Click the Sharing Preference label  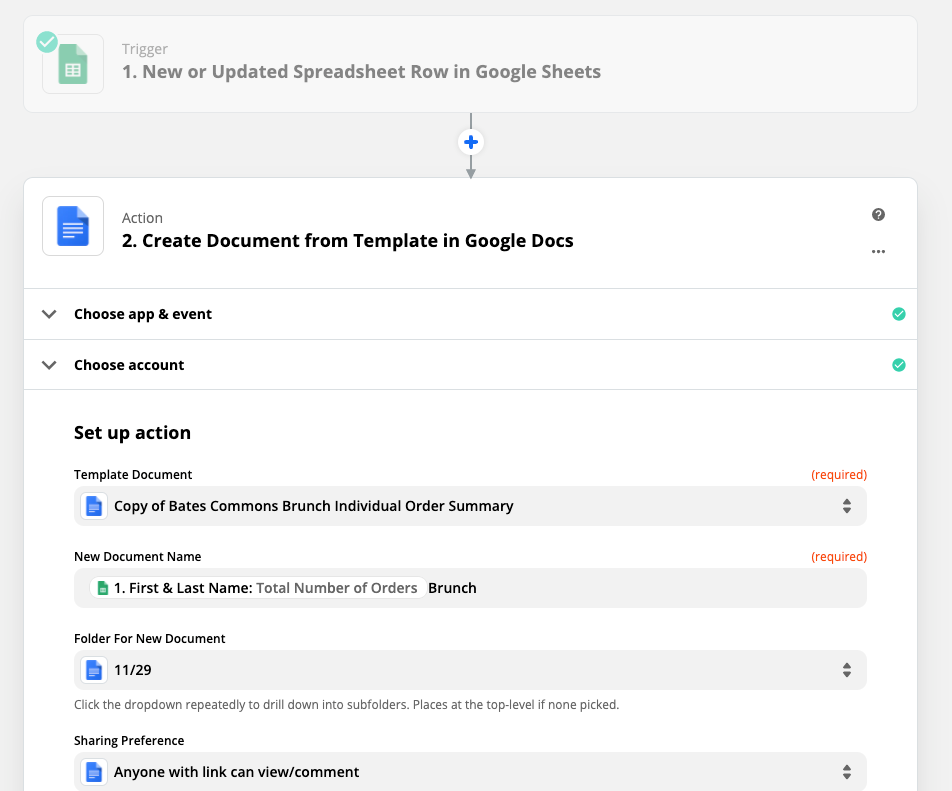coord(129,741)
